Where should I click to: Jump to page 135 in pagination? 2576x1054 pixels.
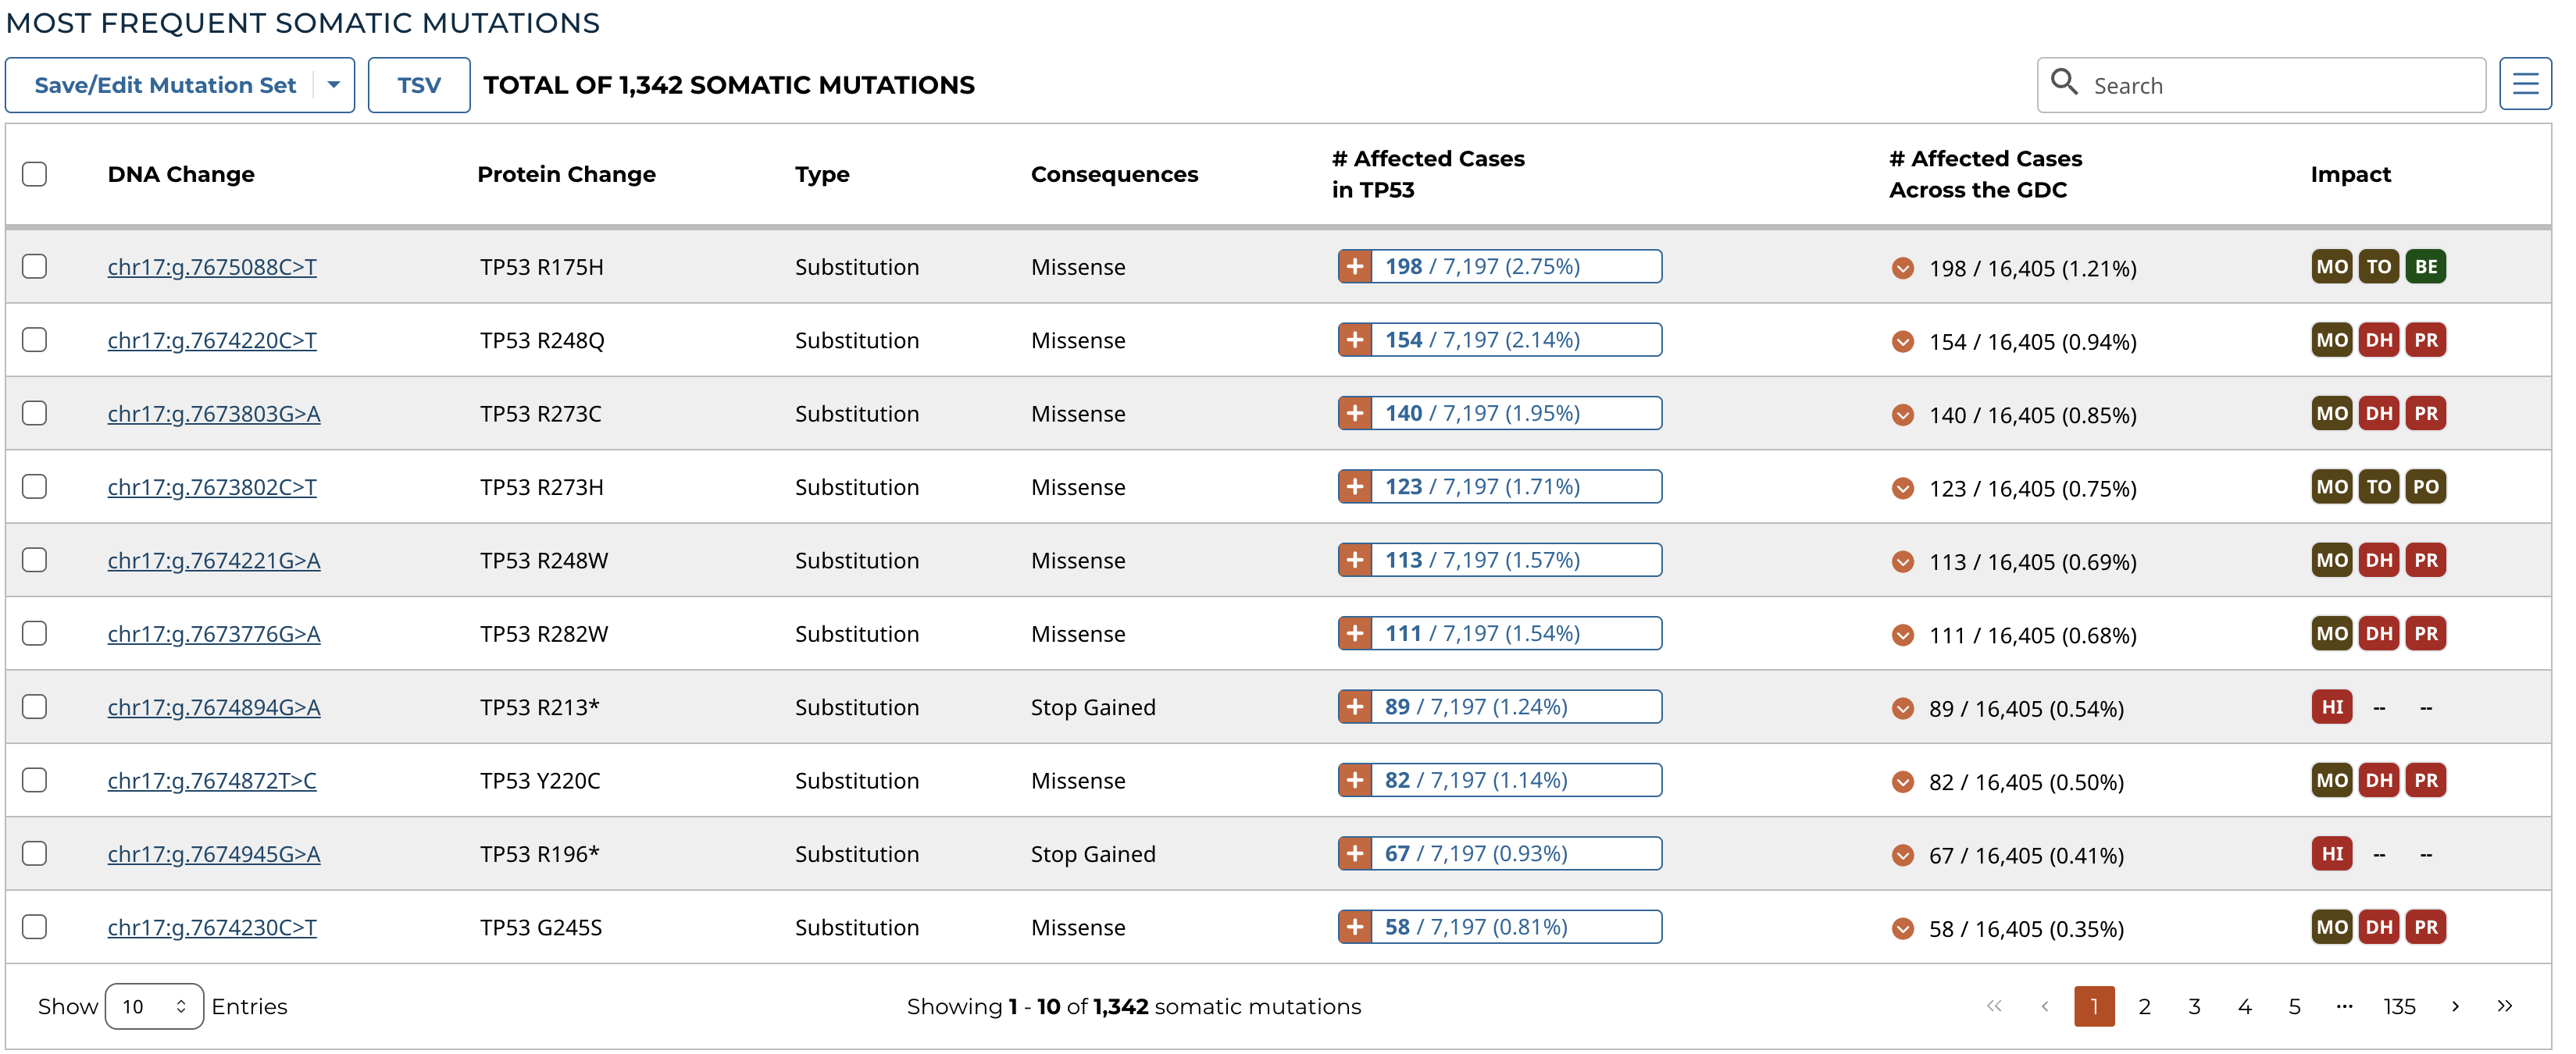coord(2399,1006)
